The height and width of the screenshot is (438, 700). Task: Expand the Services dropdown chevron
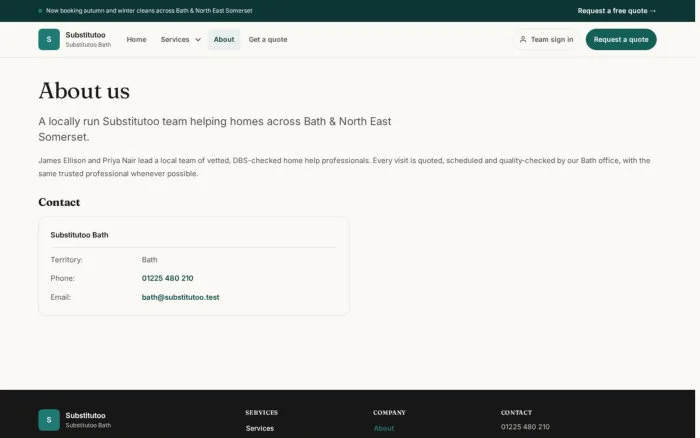point(198,40)
